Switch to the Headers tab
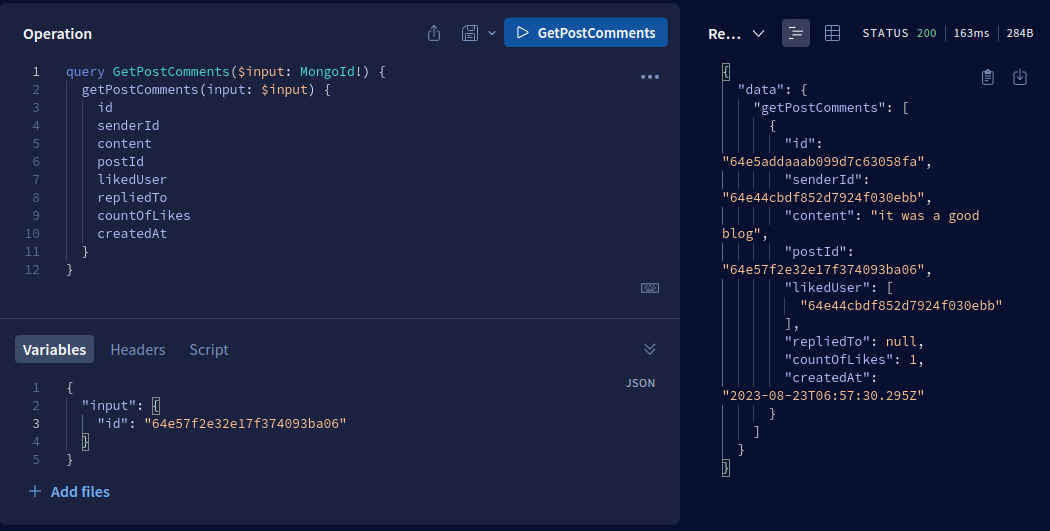This screenshot has width=1050, height=531. pyautogui.click(x=138, y=350)
